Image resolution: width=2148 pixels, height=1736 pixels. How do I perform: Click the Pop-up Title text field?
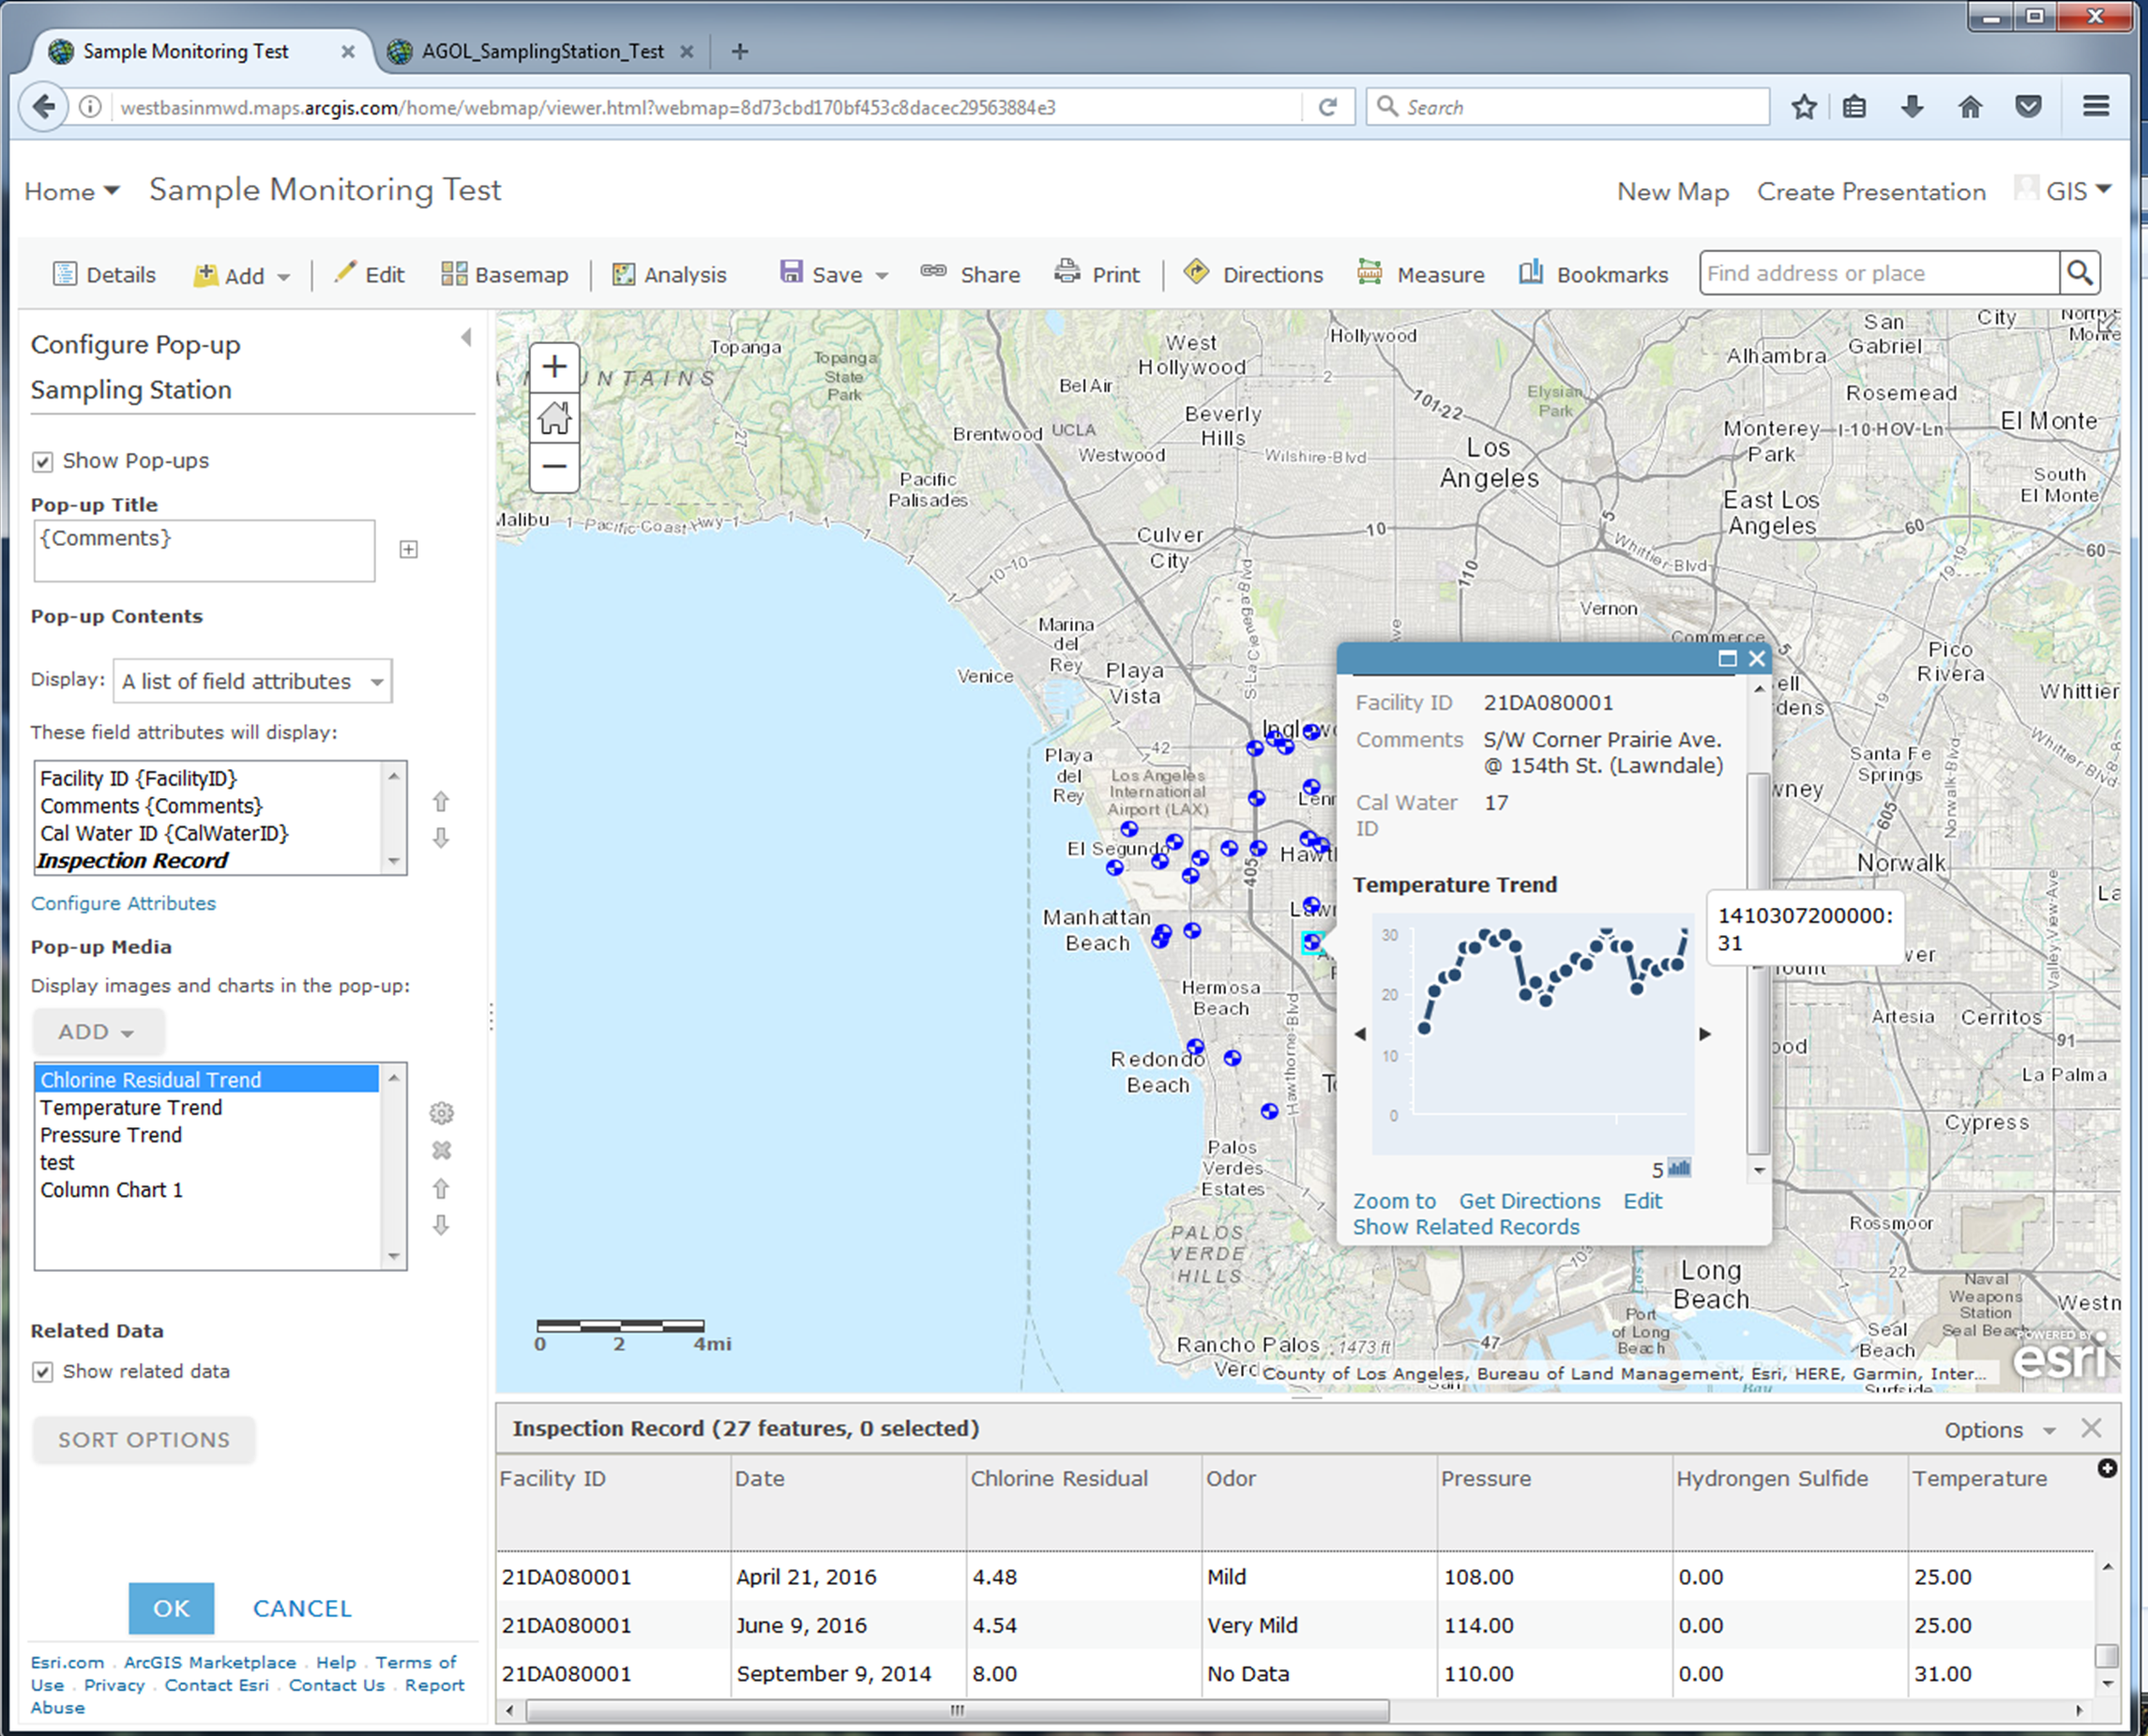coord(204,550)
